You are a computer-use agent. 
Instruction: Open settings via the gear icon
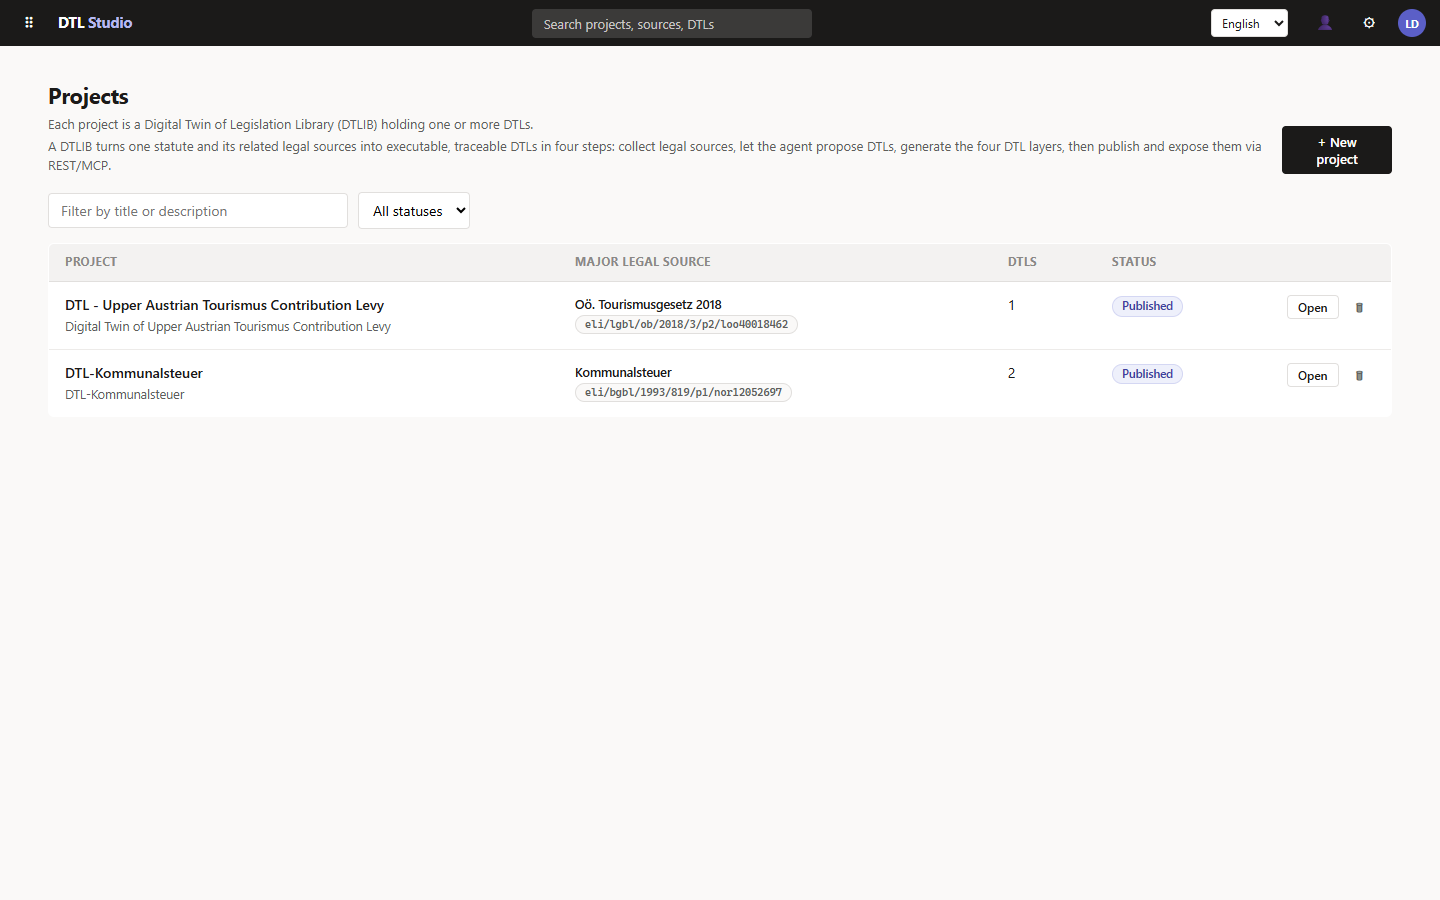(1369, 23)
